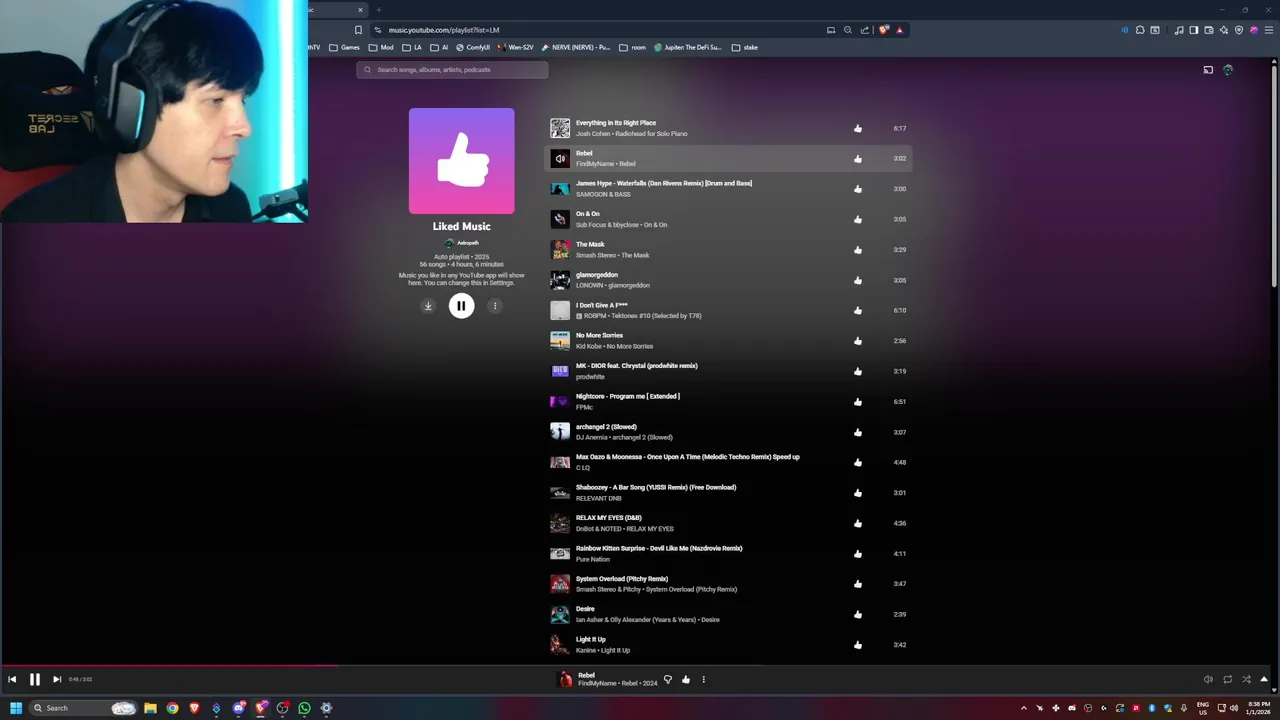1280x720 pixels.
Task: Launch Google Chrome from the taskbar
Action: [172, 708]
